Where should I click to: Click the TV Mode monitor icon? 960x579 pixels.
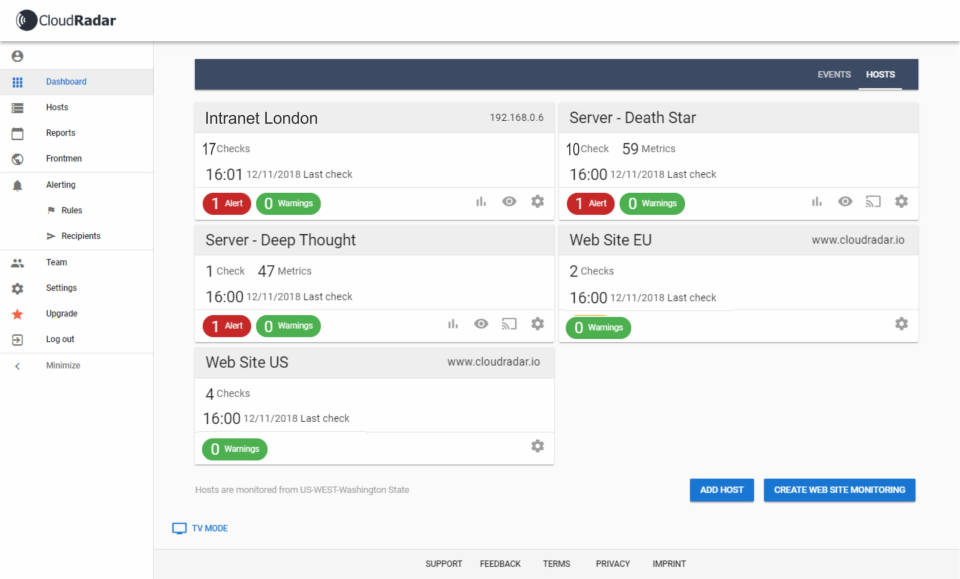pos(179,528)
